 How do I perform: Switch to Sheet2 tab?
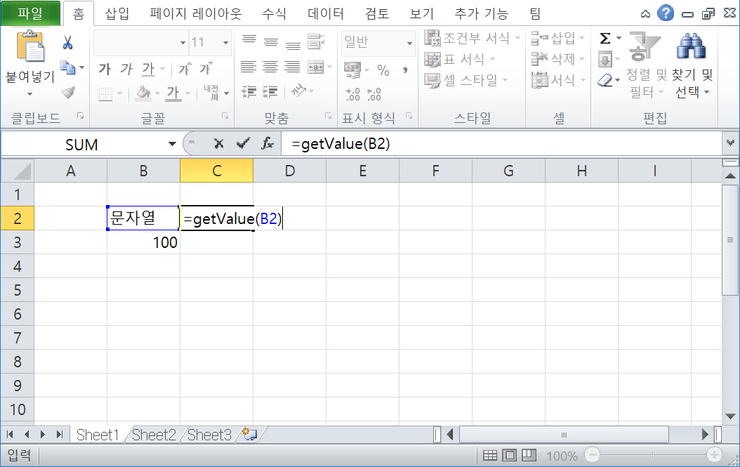pyautogui.click(x=154, y=434)
